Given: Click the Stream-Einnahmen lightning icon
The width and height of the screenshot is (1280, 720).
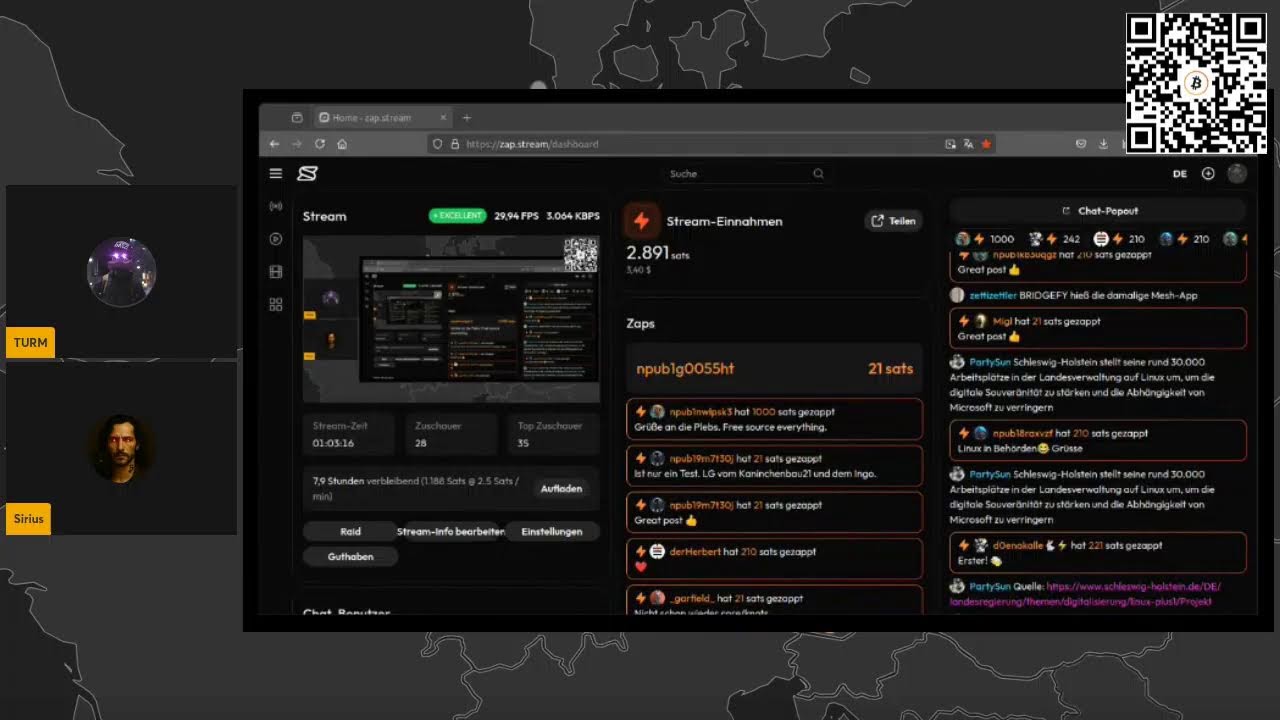Looking at the screenshot, I should pyautogui.click(x=642, y=221).
